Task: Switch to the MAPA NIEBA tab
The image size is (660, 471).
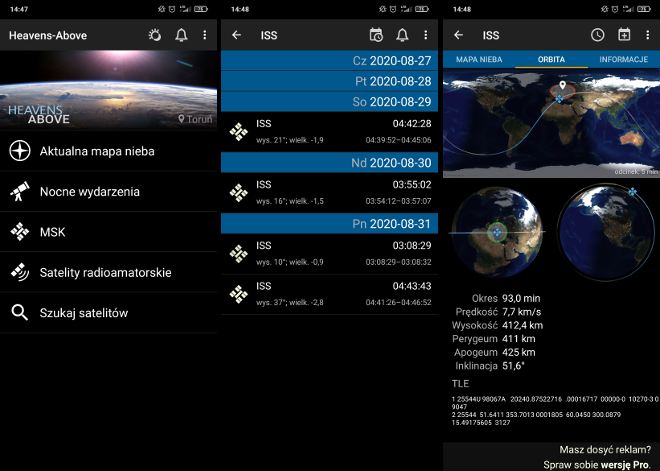Action: 479,60
